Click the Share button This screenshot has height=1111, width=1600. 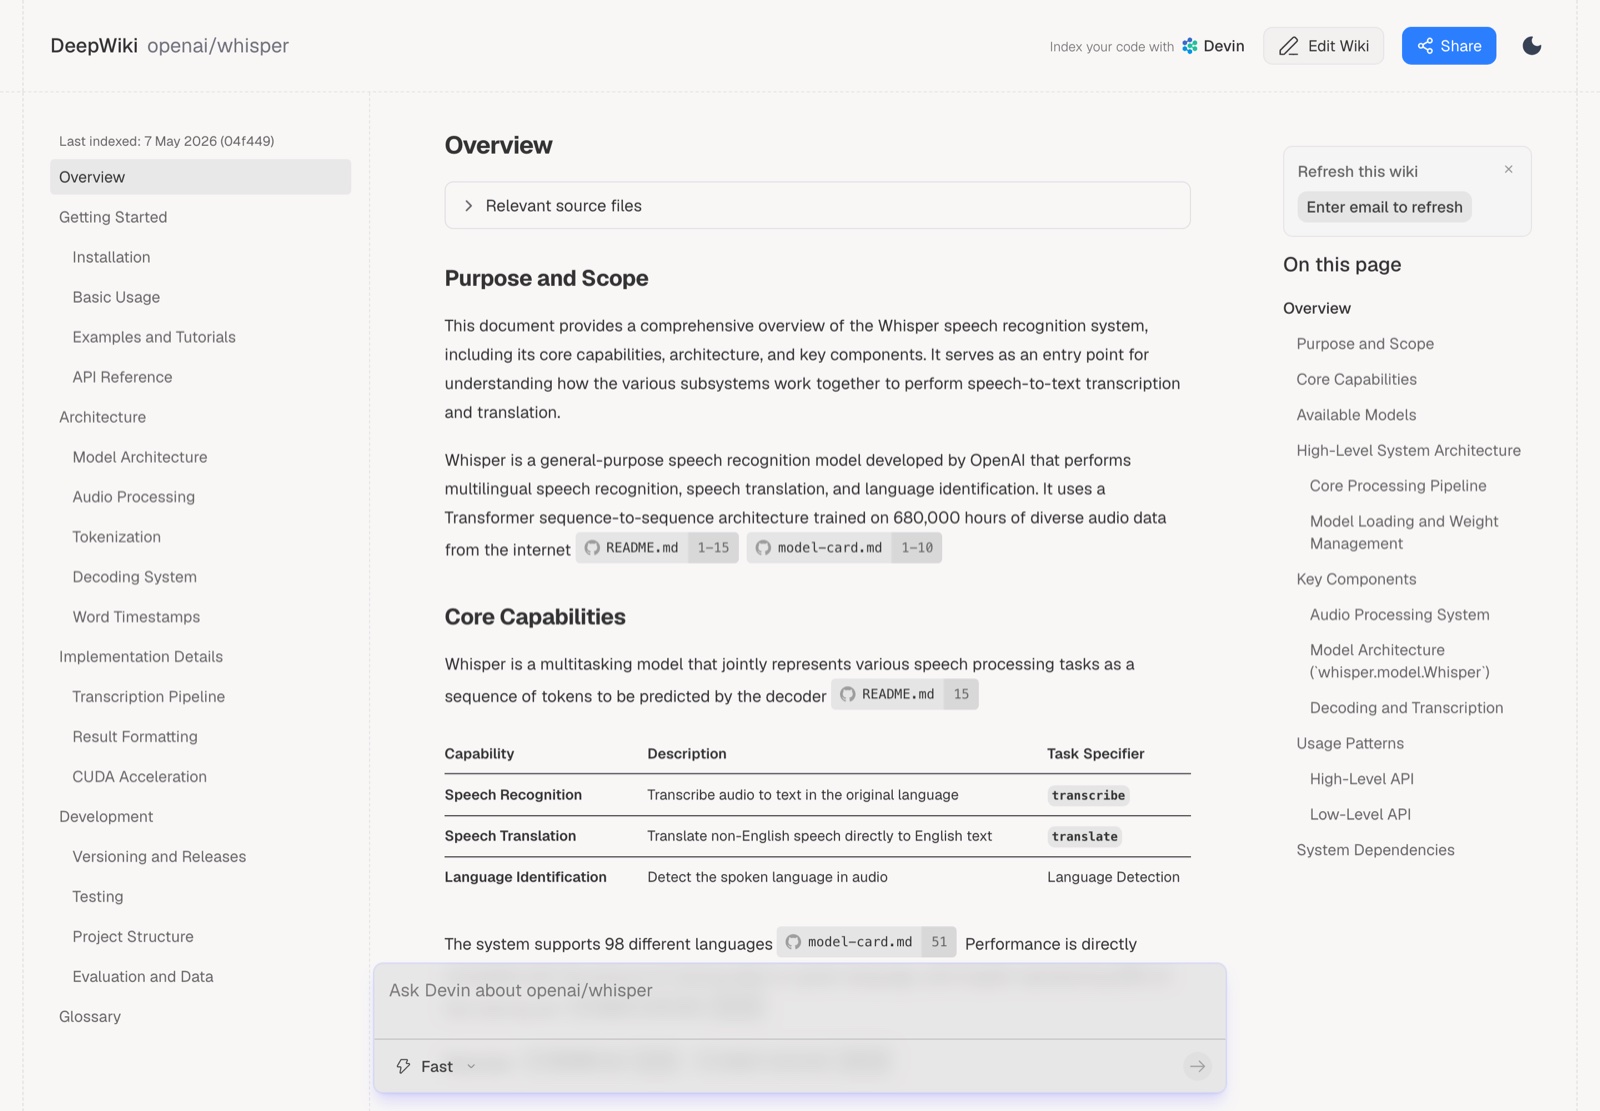tap(1448, 46)
